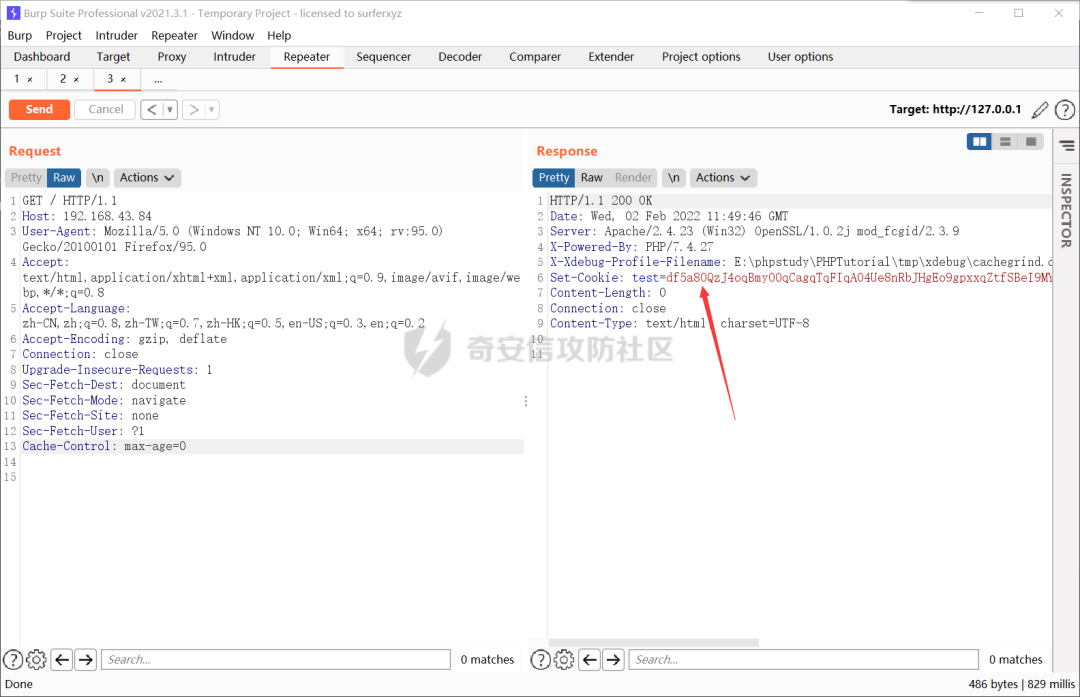Click the Cancel button
This screenshot has width=1080, height=697.
(x=105, y=110)
